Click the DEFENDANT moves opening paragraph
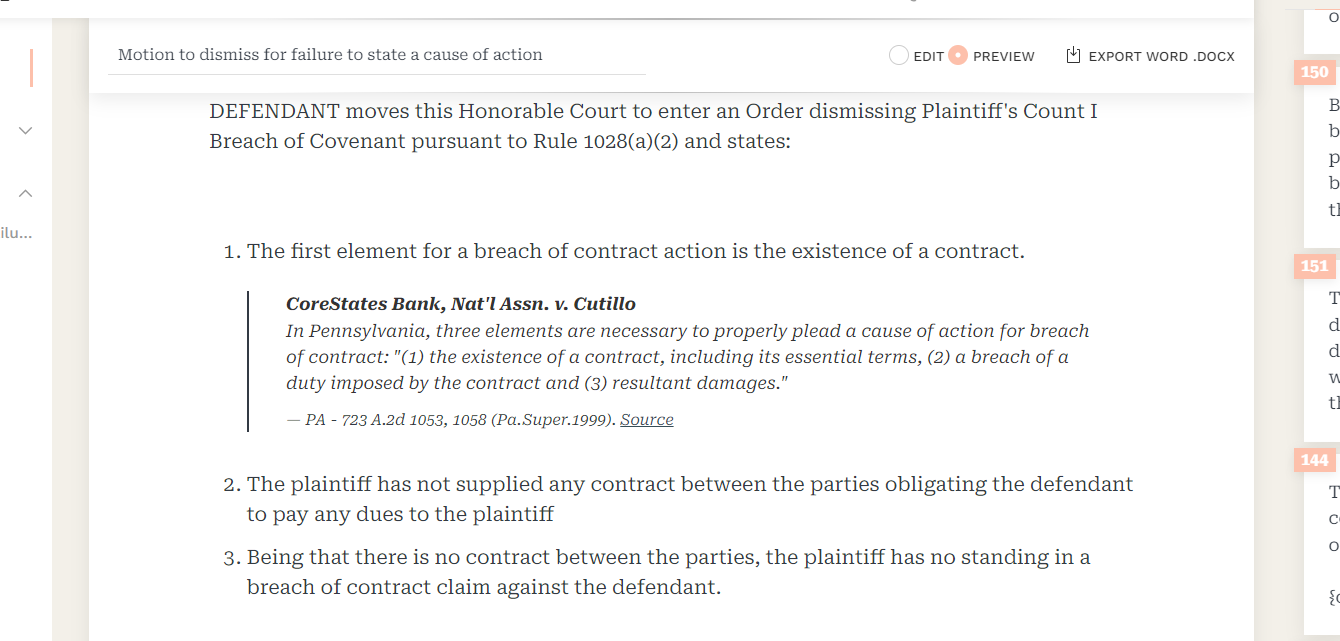Screen dimensions: 1340x641 pyautogui.click(x=653, y=126)
